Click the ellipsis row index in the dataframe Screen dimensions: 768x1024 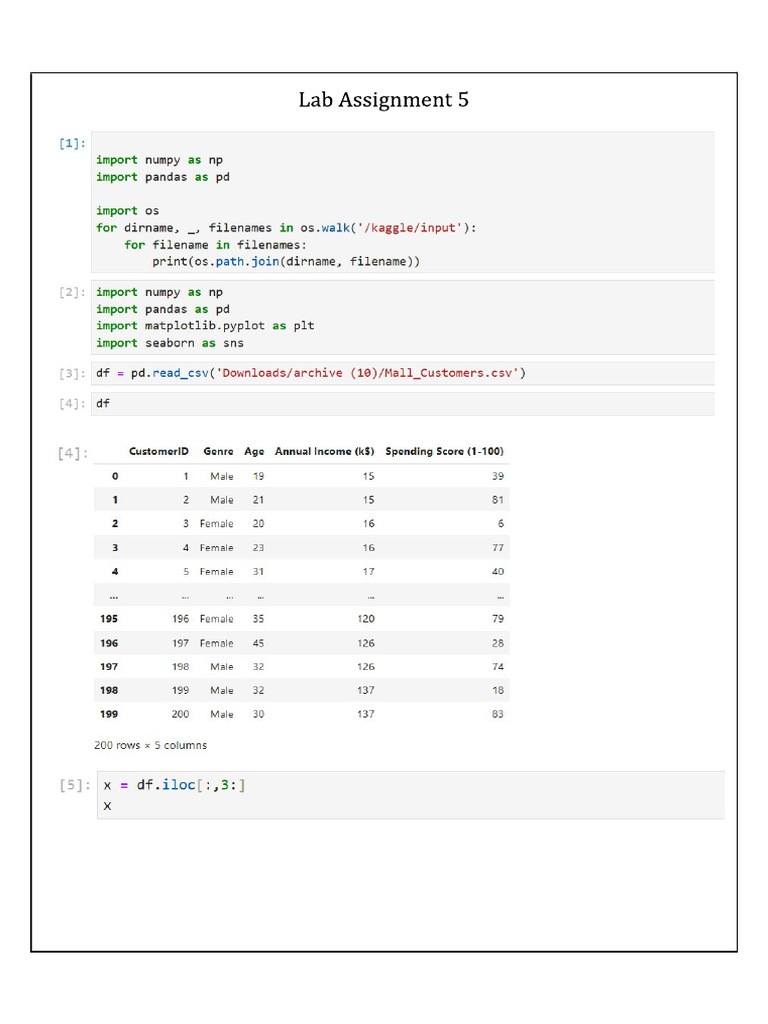tap(114, 596)
